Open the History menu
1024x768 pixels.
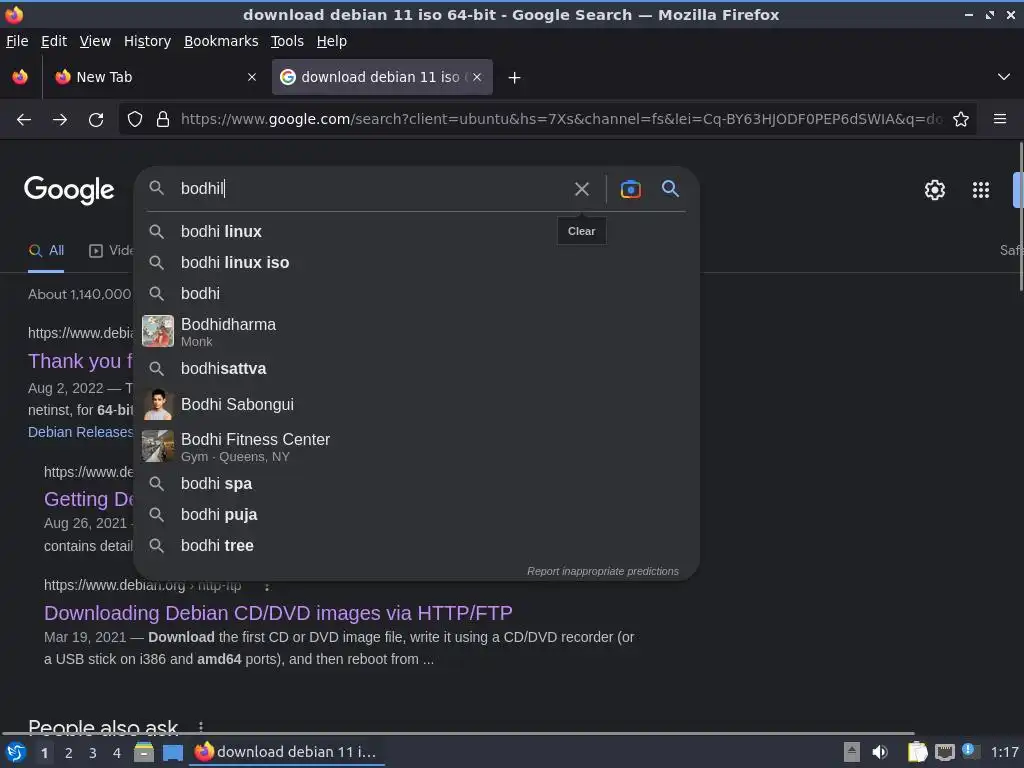(147, 41)
